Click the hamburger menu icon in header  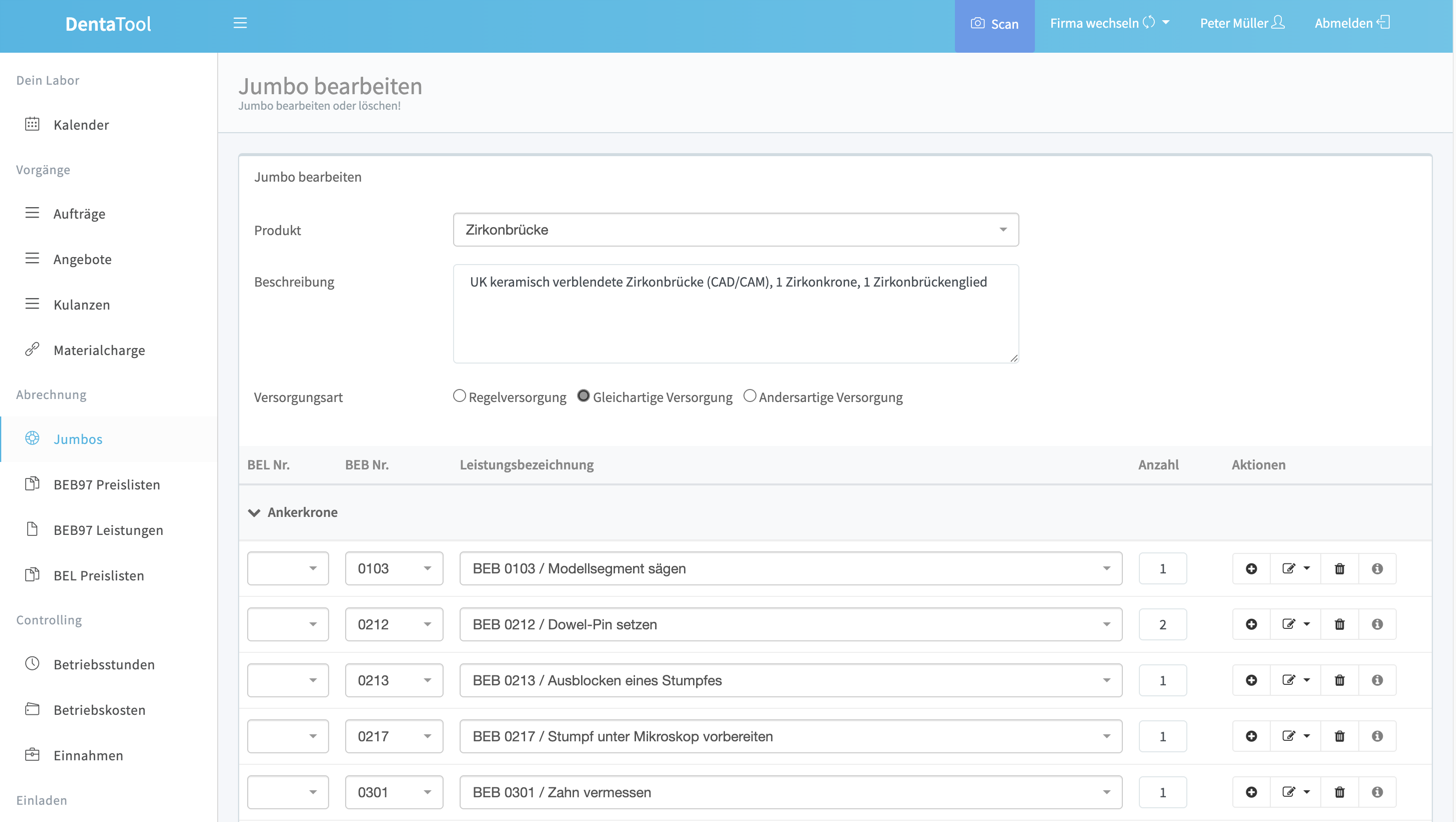click(240, 23)
